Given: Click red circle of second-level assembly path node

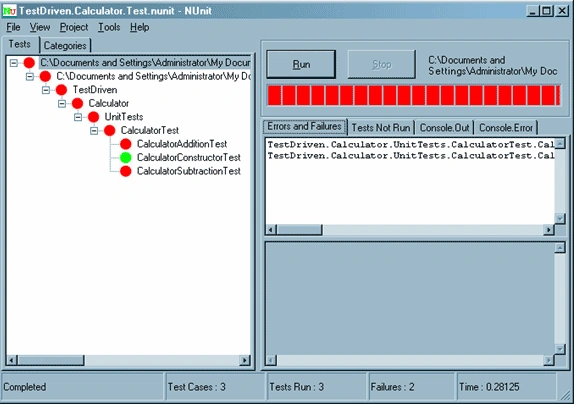Looking at the screenshot, I should pyautogui.click(x=45, y=76).
